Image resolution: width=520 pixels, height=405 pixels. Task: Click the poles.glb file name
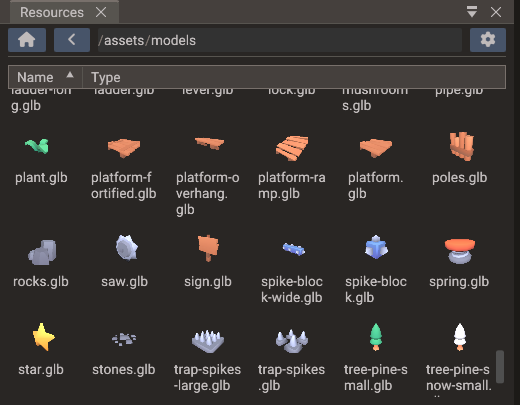460,178
